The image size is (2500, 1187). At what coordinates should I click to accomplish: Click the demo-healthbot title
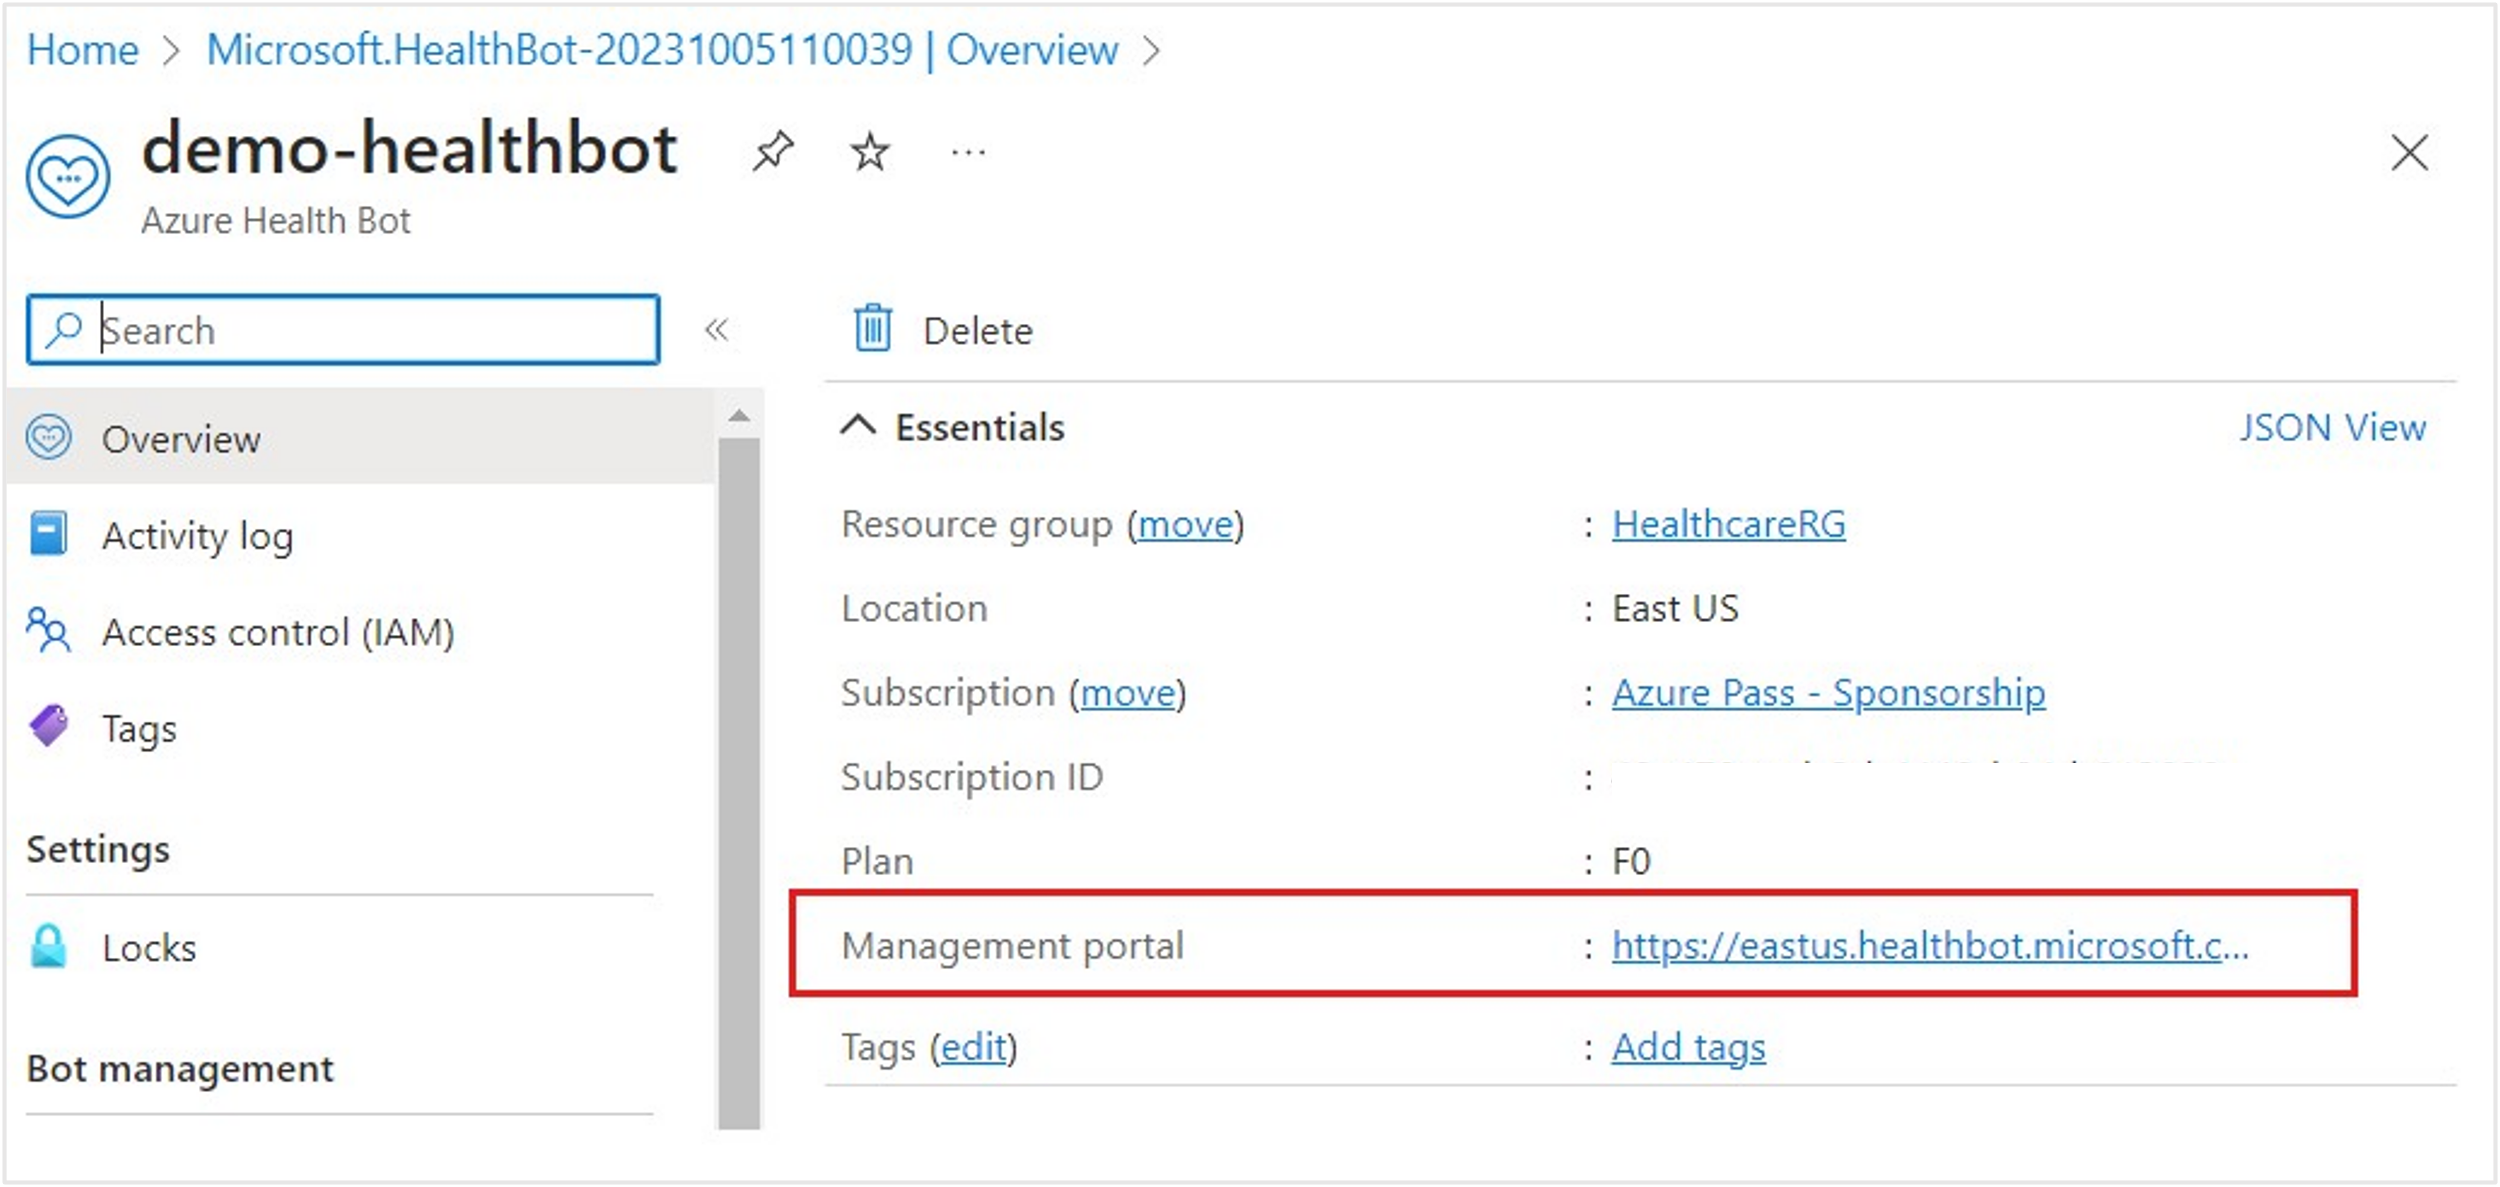[x=410, y=149]
